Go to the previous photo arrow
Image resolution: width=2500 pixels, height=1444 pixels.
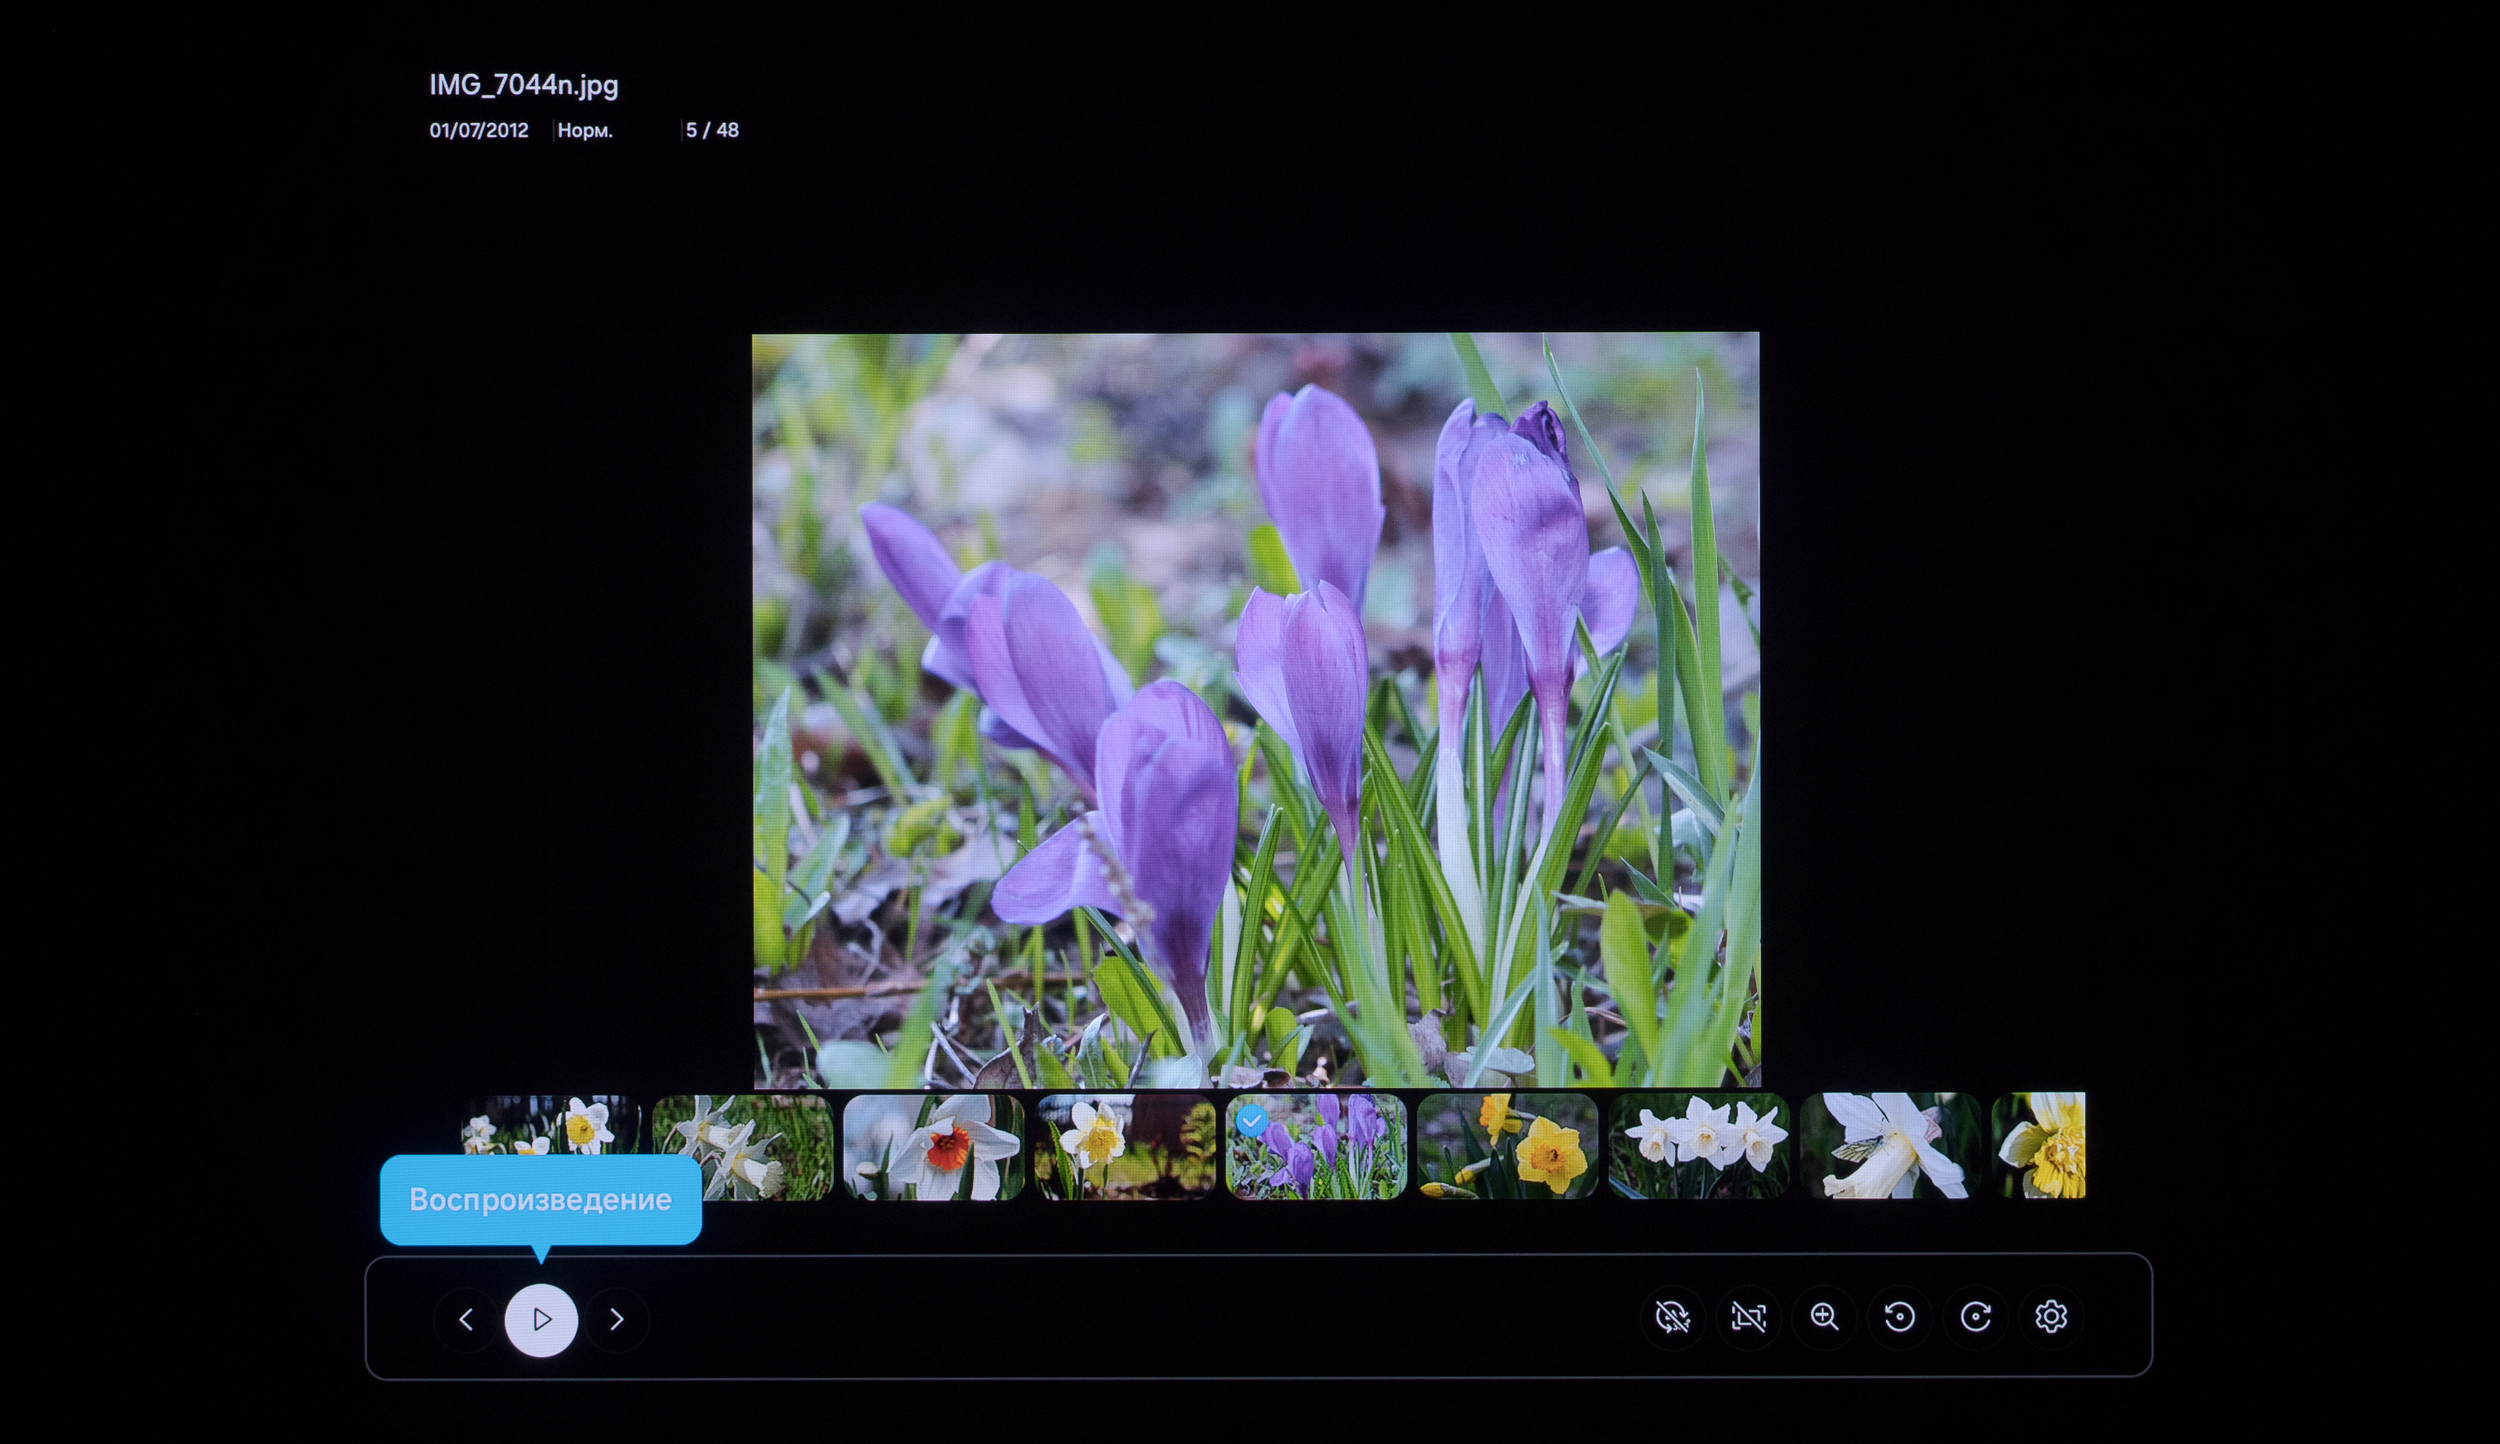tap(466, 1320)
